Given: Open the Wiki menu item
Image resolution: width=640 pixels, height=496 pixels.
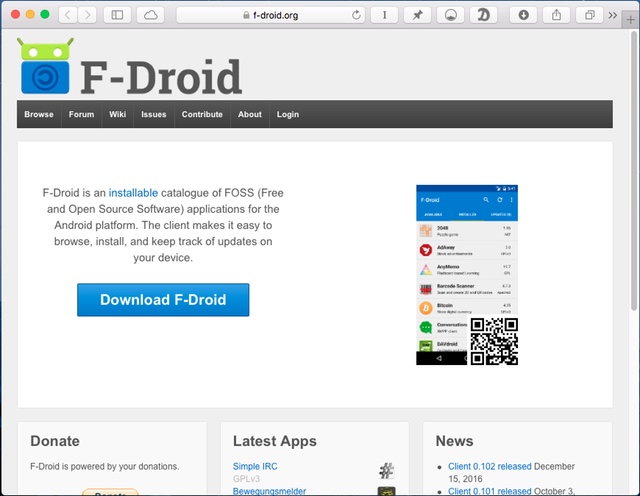Looking at the screenshot, I should tap(117, 114).
